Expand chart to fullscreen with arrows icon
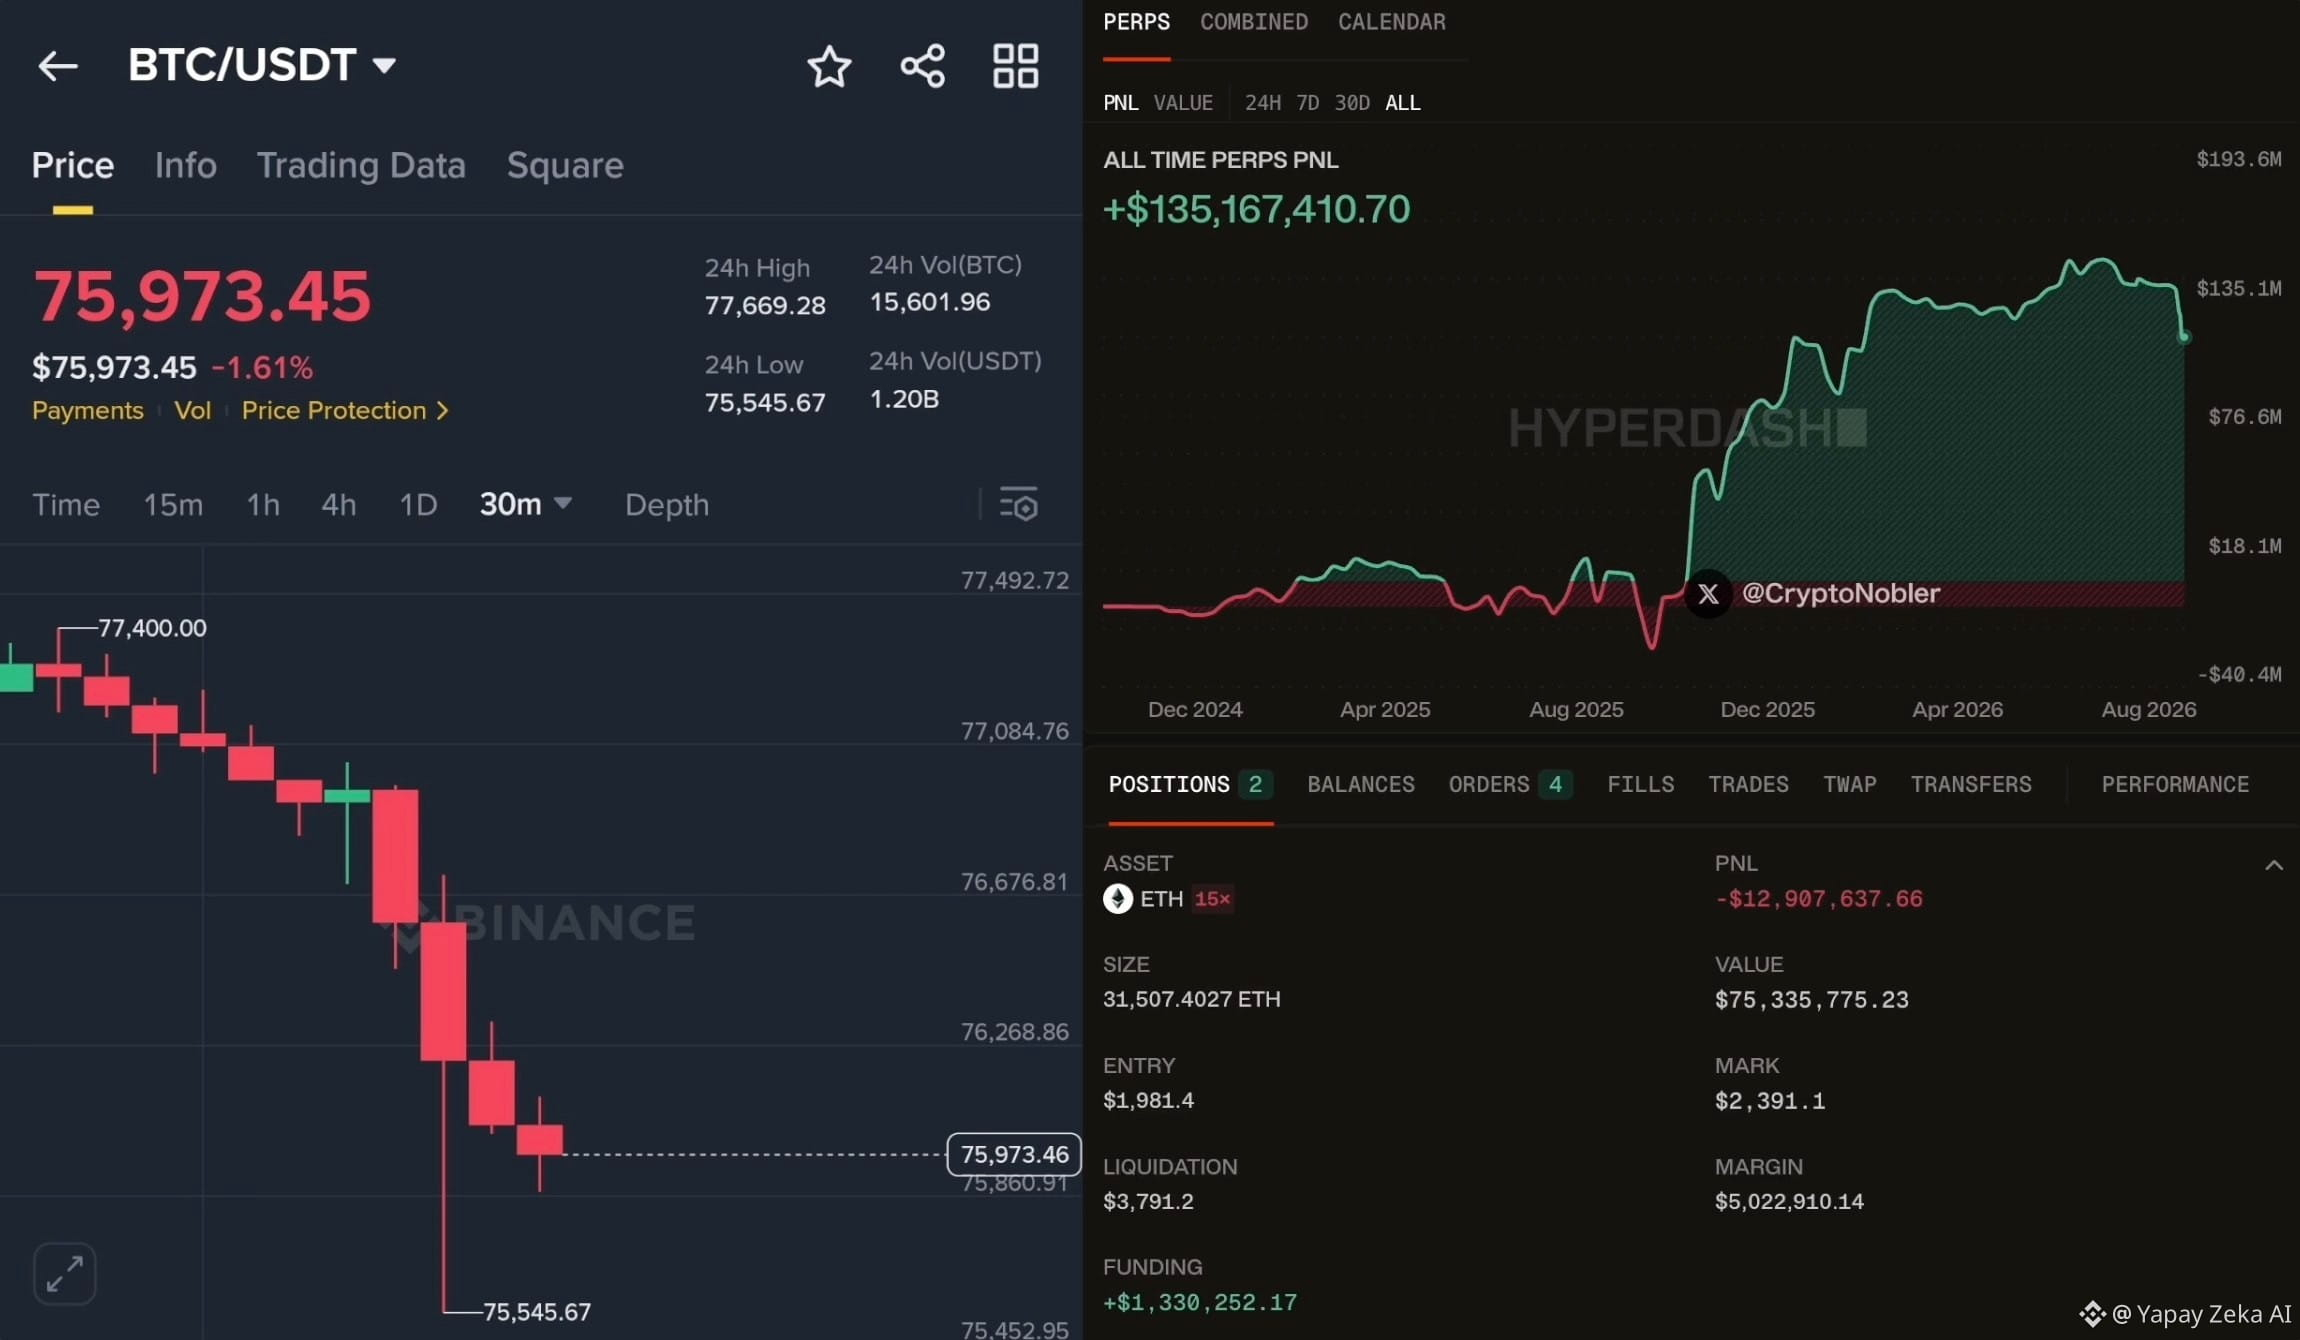 65,1273
